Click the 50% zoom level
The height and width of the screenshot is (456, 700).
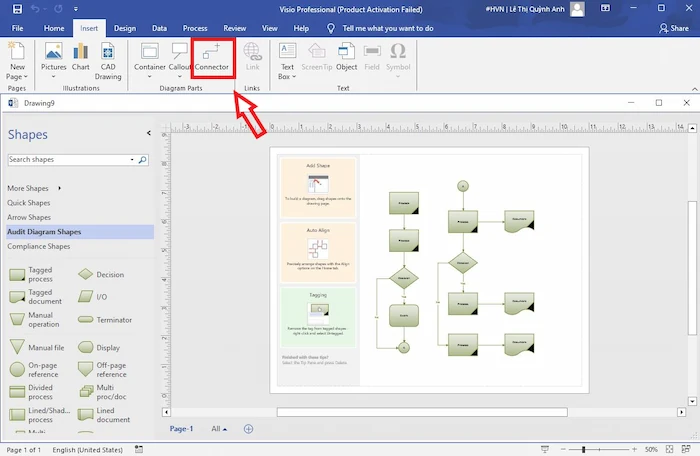[651, 449]
